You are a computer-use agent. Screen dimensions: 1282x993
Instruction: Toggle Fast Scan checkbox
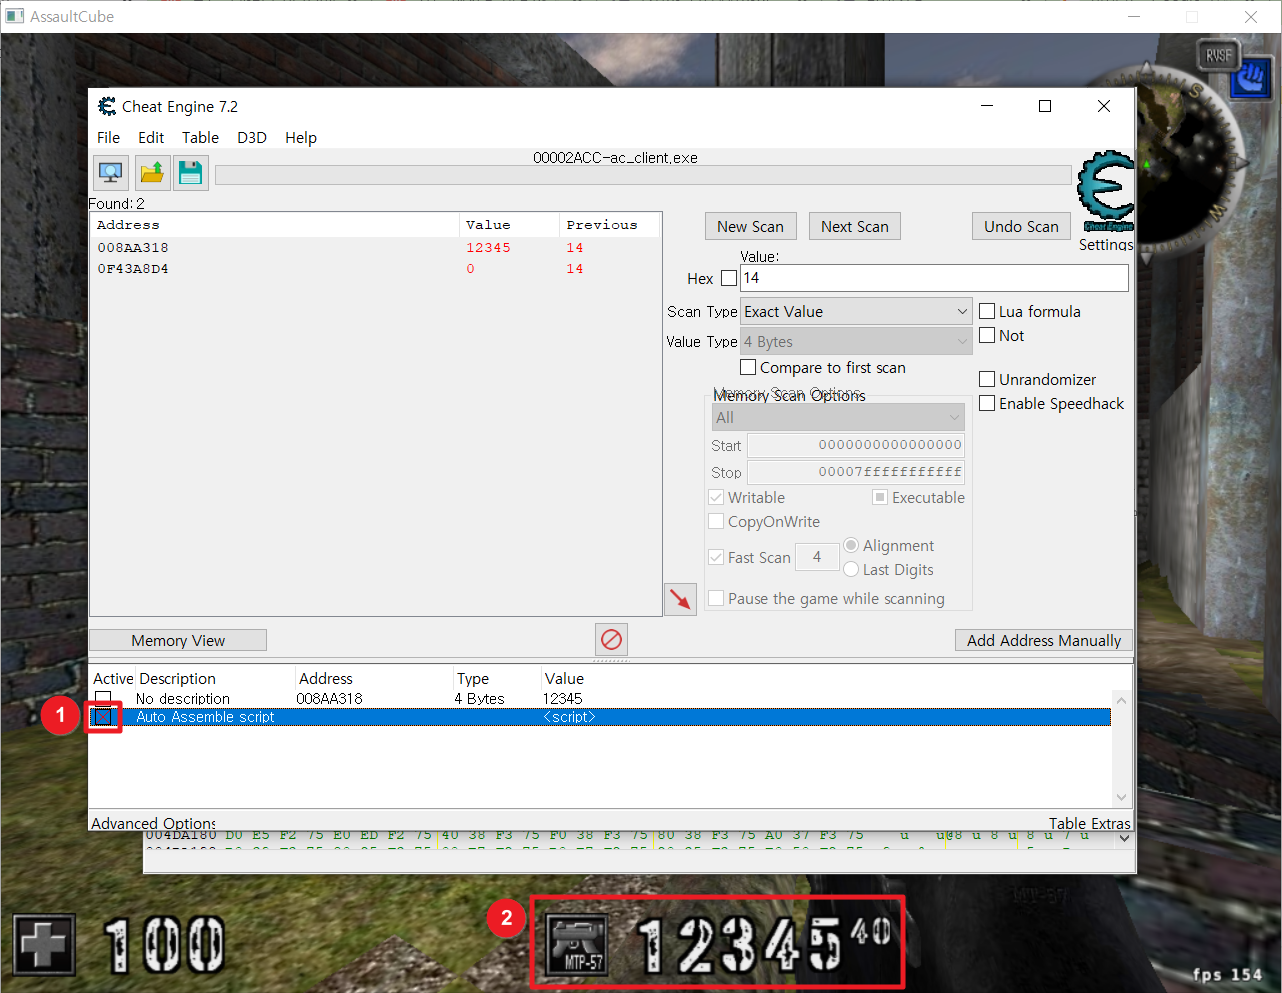point(716,557)
